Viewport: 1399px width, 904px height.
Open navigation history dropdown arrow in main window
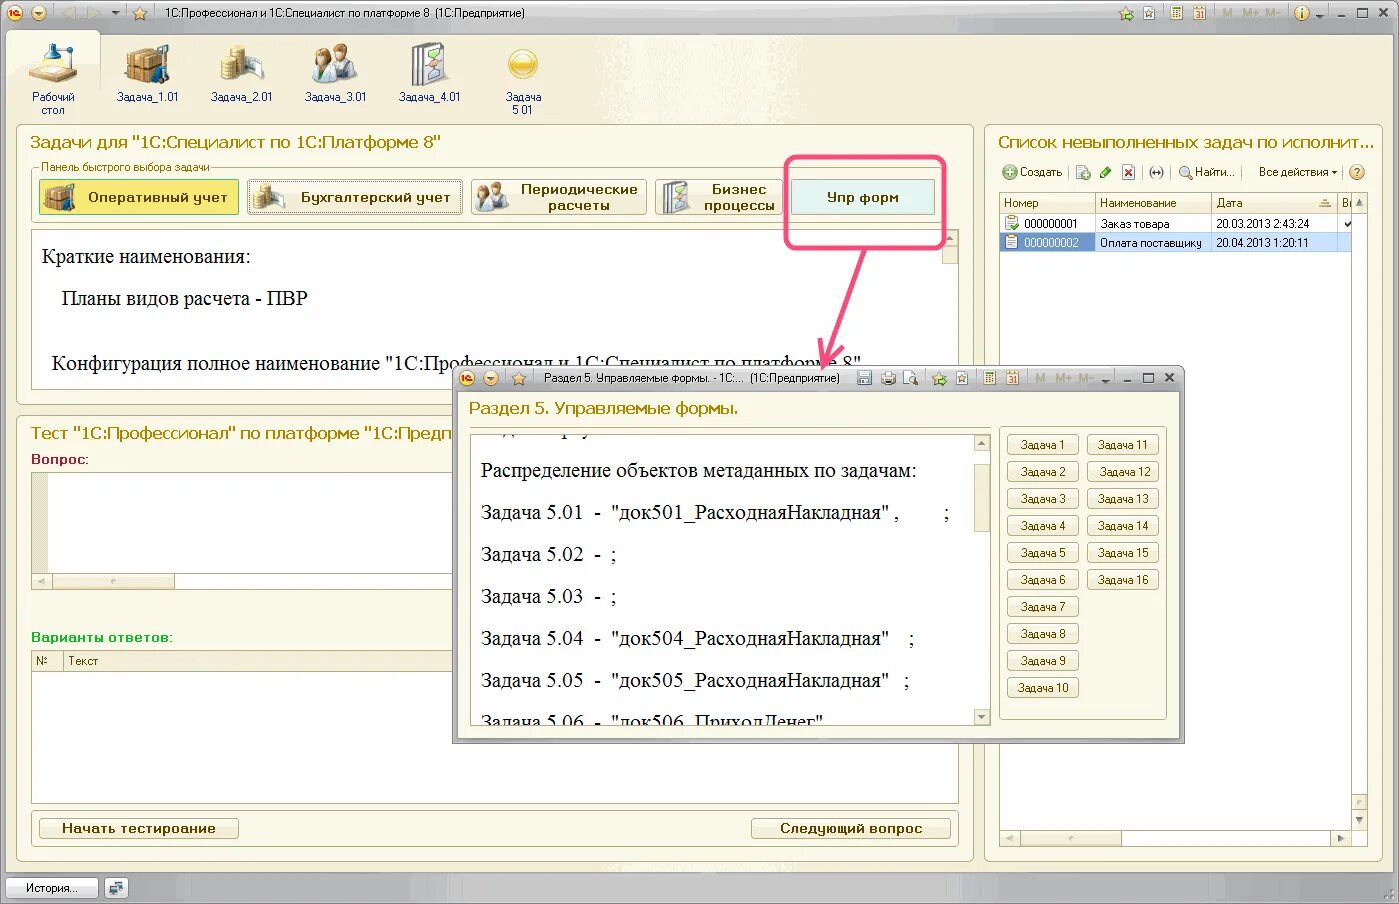[x=115, y=13]
